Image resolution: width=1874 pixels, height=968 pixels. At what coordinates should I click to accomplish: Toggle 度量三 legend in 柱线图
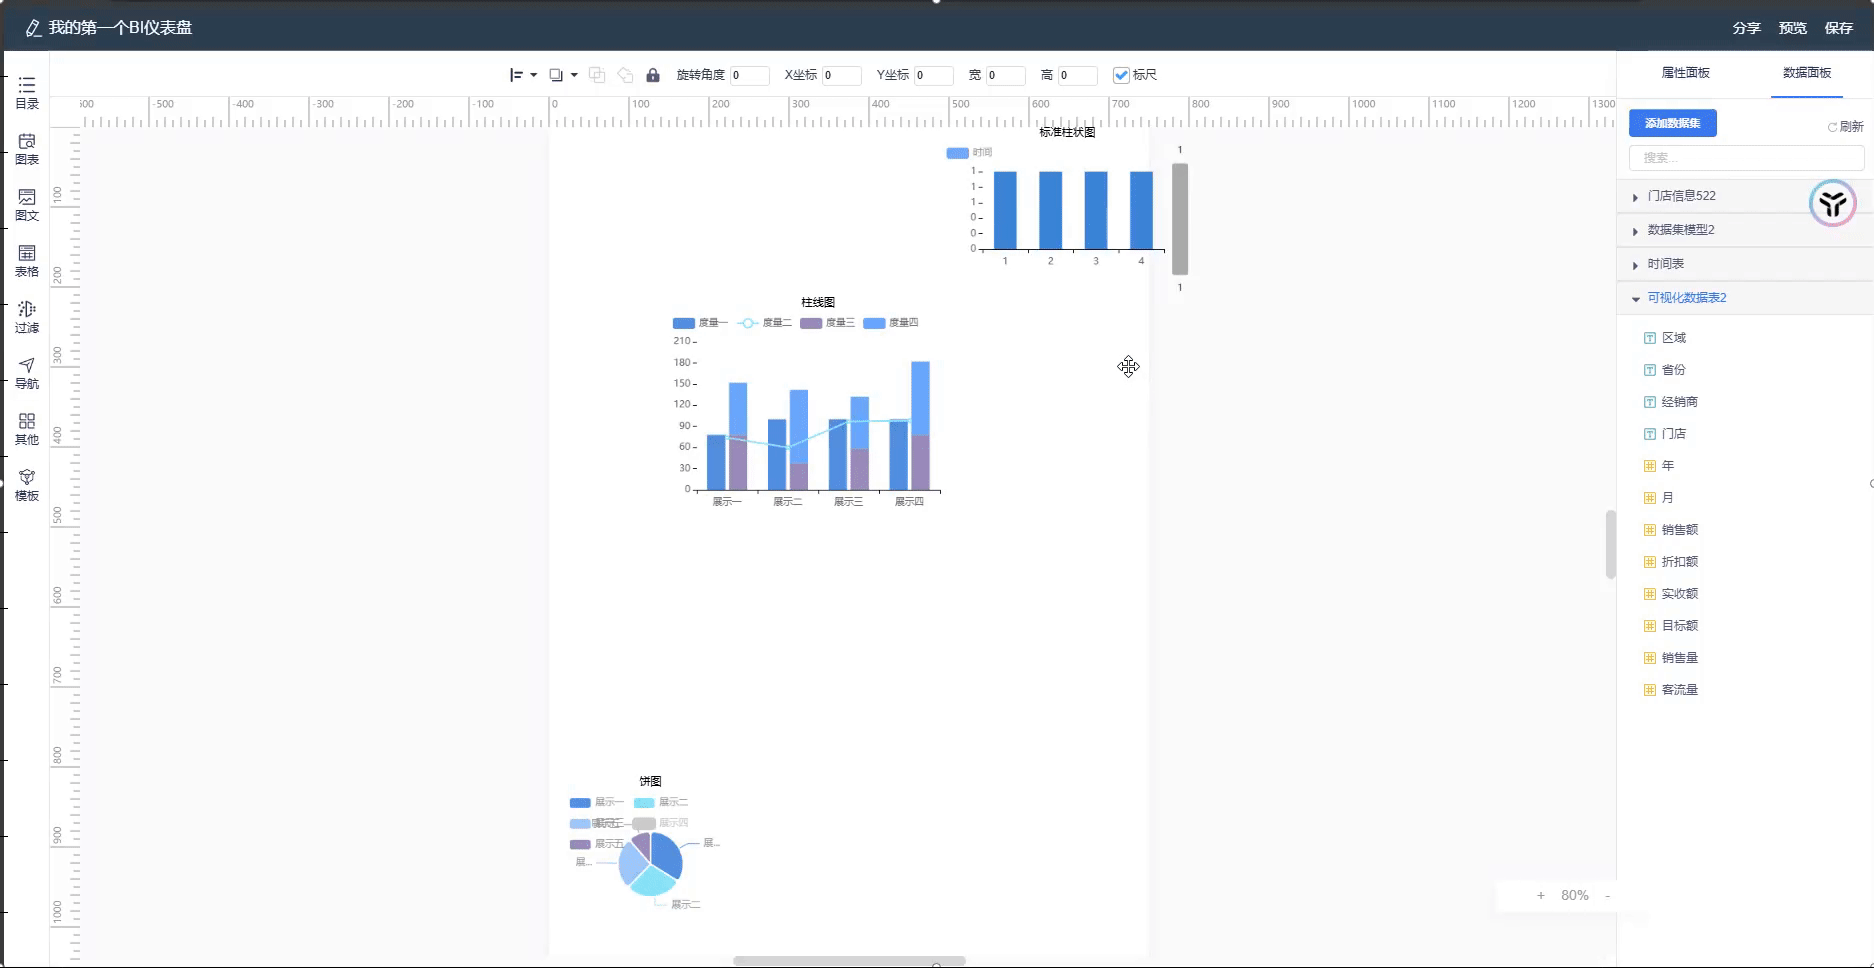click(828, 323)
